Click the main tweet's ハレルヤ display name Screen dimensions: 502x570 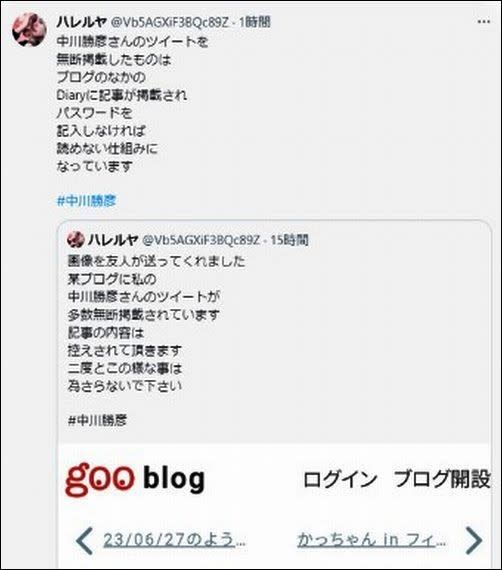[81, 22]
